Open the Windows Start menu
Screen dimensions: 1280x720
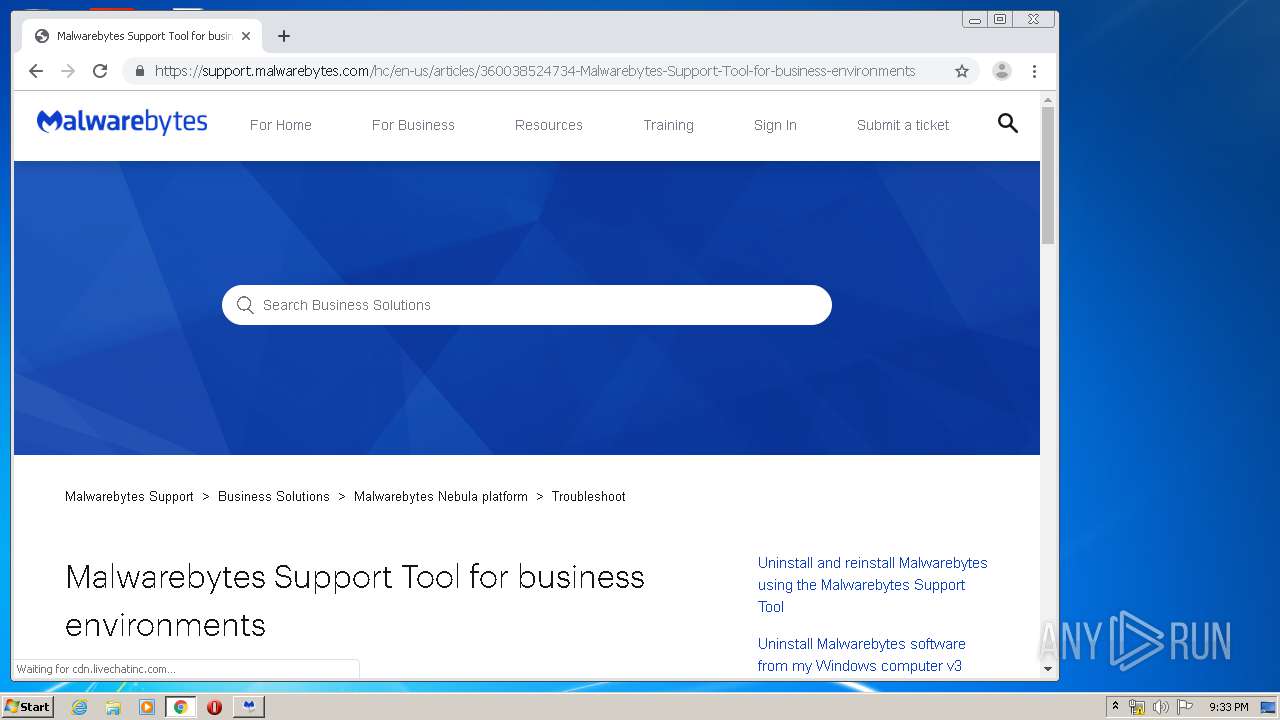[x=27, y=707]
